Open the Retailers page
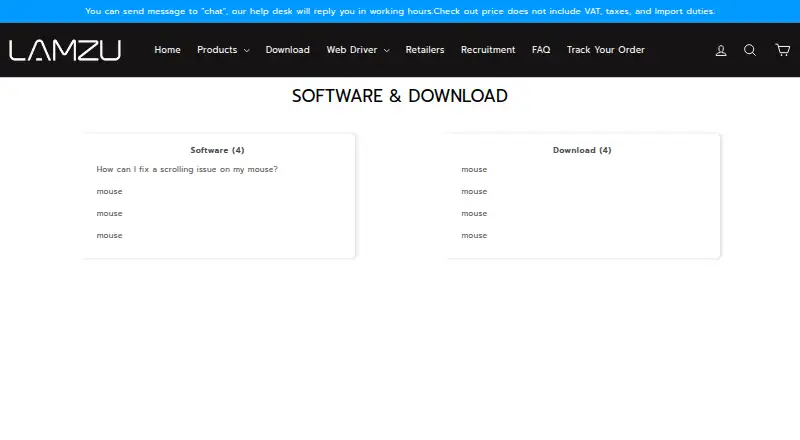The width and height of the screenshot is (800, 440). coord(424,50)
